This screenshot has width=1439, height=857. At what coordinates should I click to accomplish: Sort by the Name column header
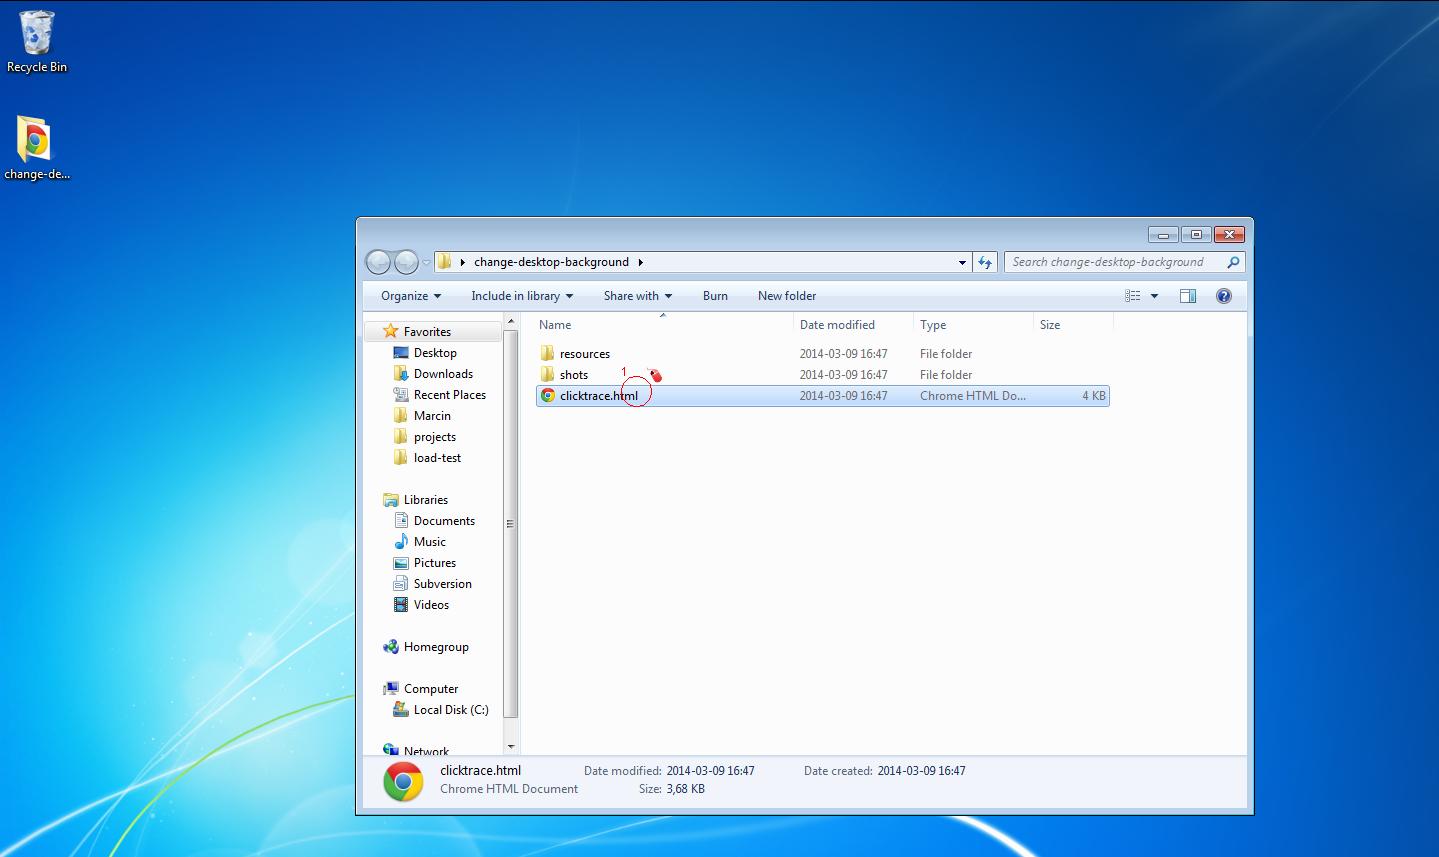[x=664, y=325]
